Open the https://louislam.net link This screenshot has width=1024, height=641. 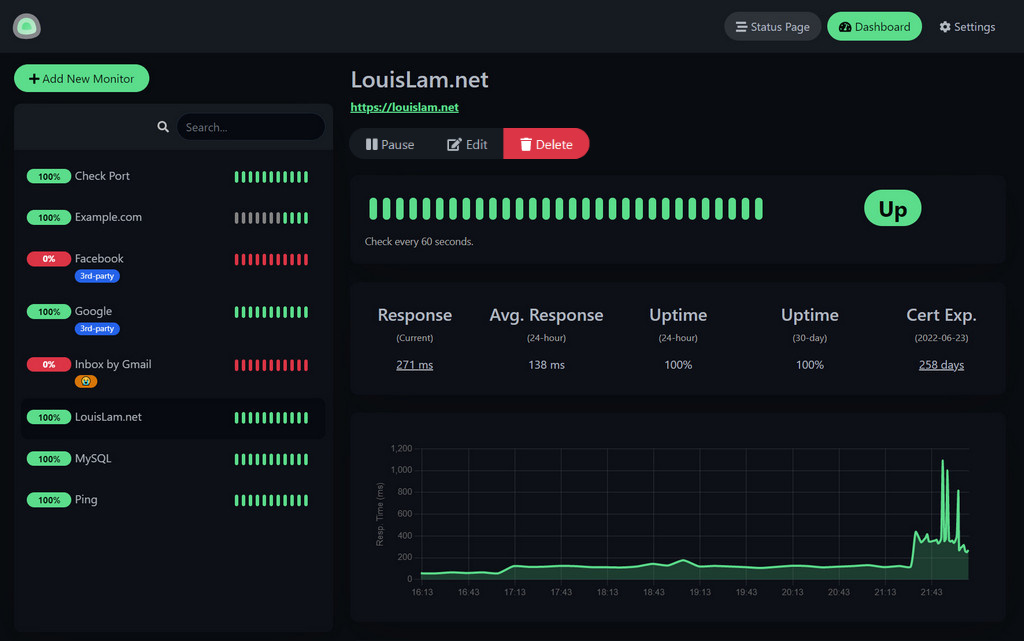click(x=404, y=107)
